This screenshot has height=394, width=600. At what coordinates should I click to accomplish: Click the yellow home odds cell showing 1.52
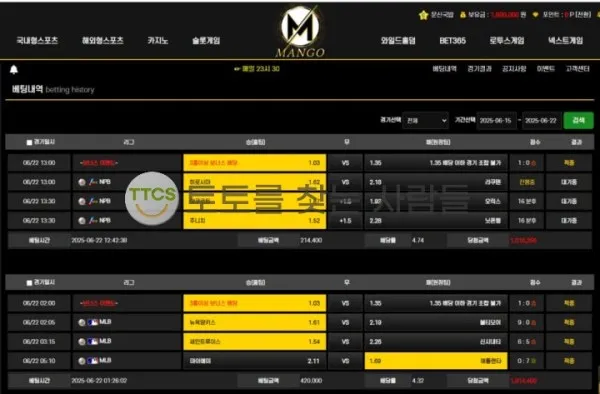[254, 220]
